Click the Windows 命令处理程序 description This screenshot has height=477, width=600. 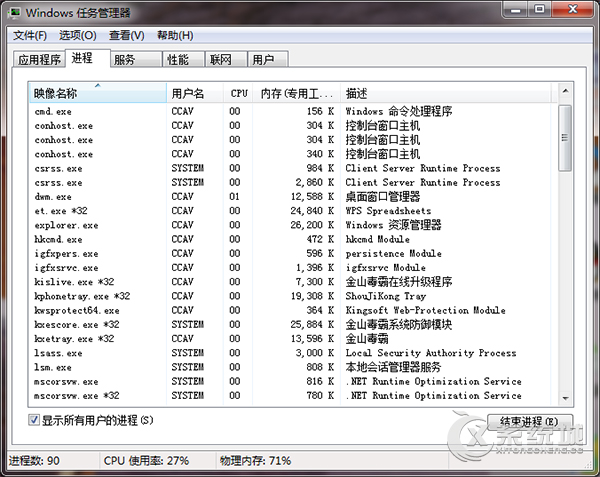coord(399,111)
